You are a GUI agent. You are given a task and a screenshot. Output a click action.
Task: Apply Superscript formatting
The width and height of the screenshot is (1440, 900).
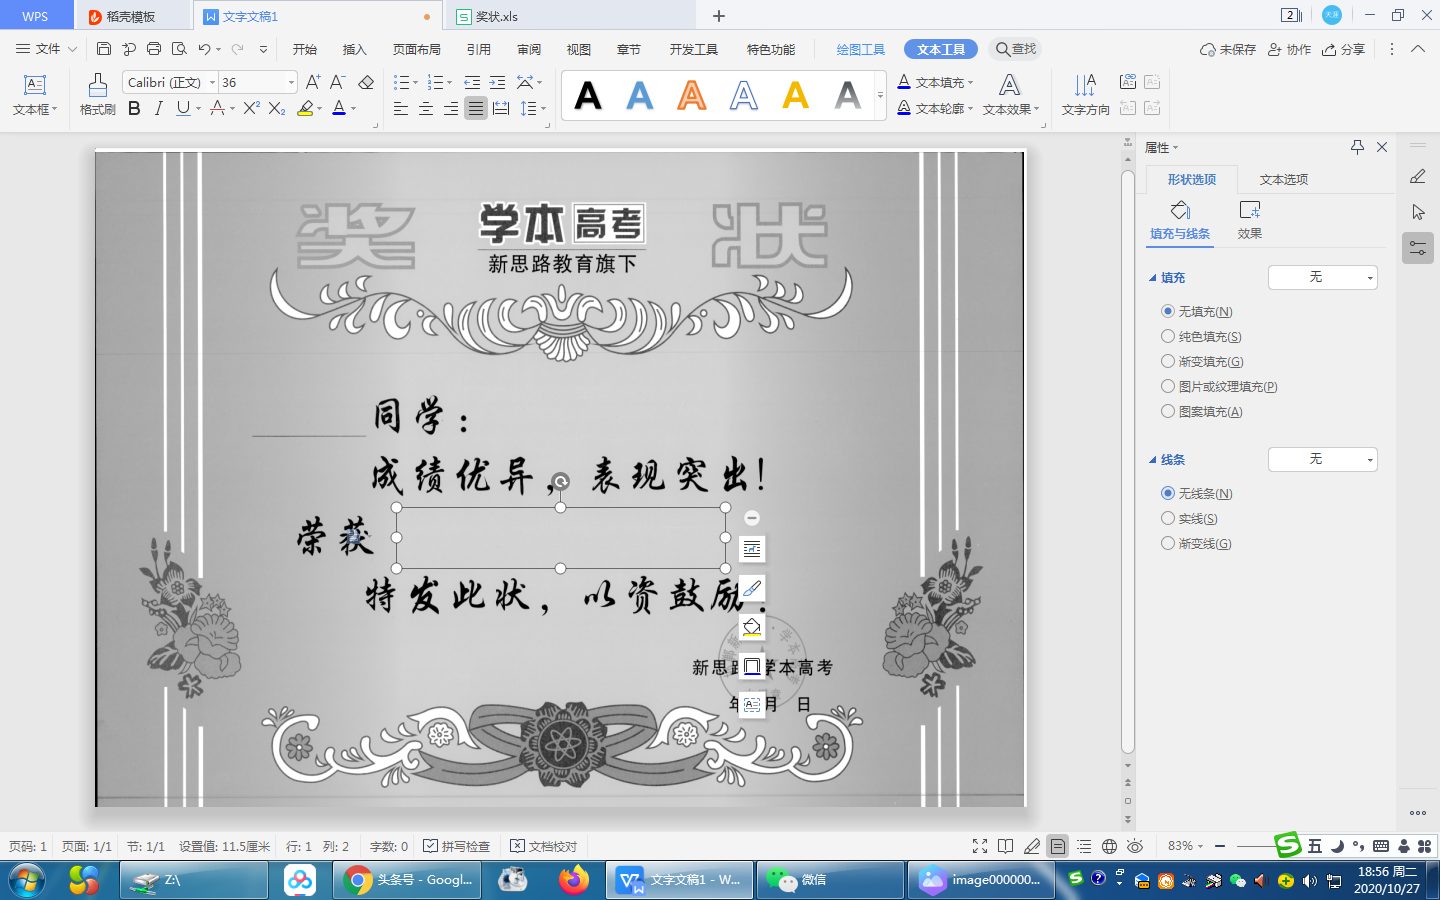(x=251, y=108)
